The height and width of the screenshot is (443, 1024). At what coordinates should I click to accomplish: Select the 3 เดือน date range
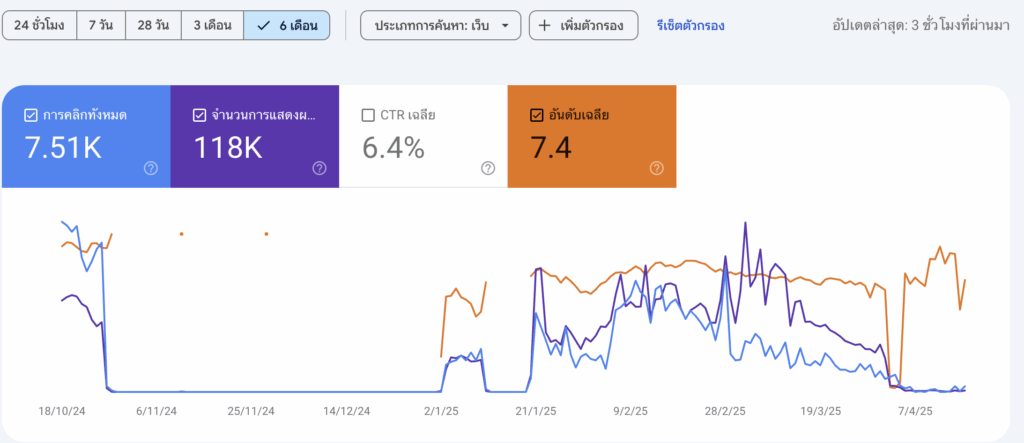point(212,26)
